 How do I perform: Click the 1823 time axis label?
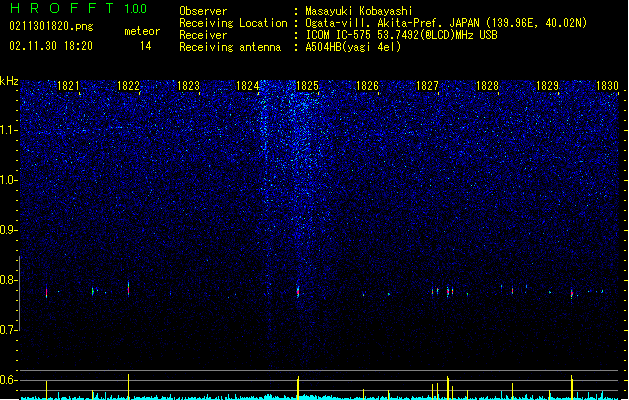188,86
